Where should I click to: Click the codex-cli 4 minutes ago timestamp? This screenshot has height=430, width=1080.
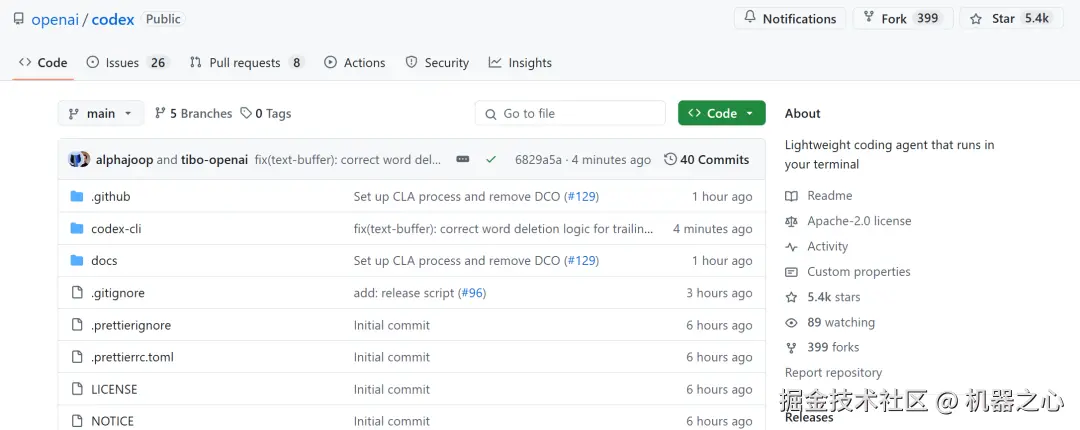click(x=713, y=229)
